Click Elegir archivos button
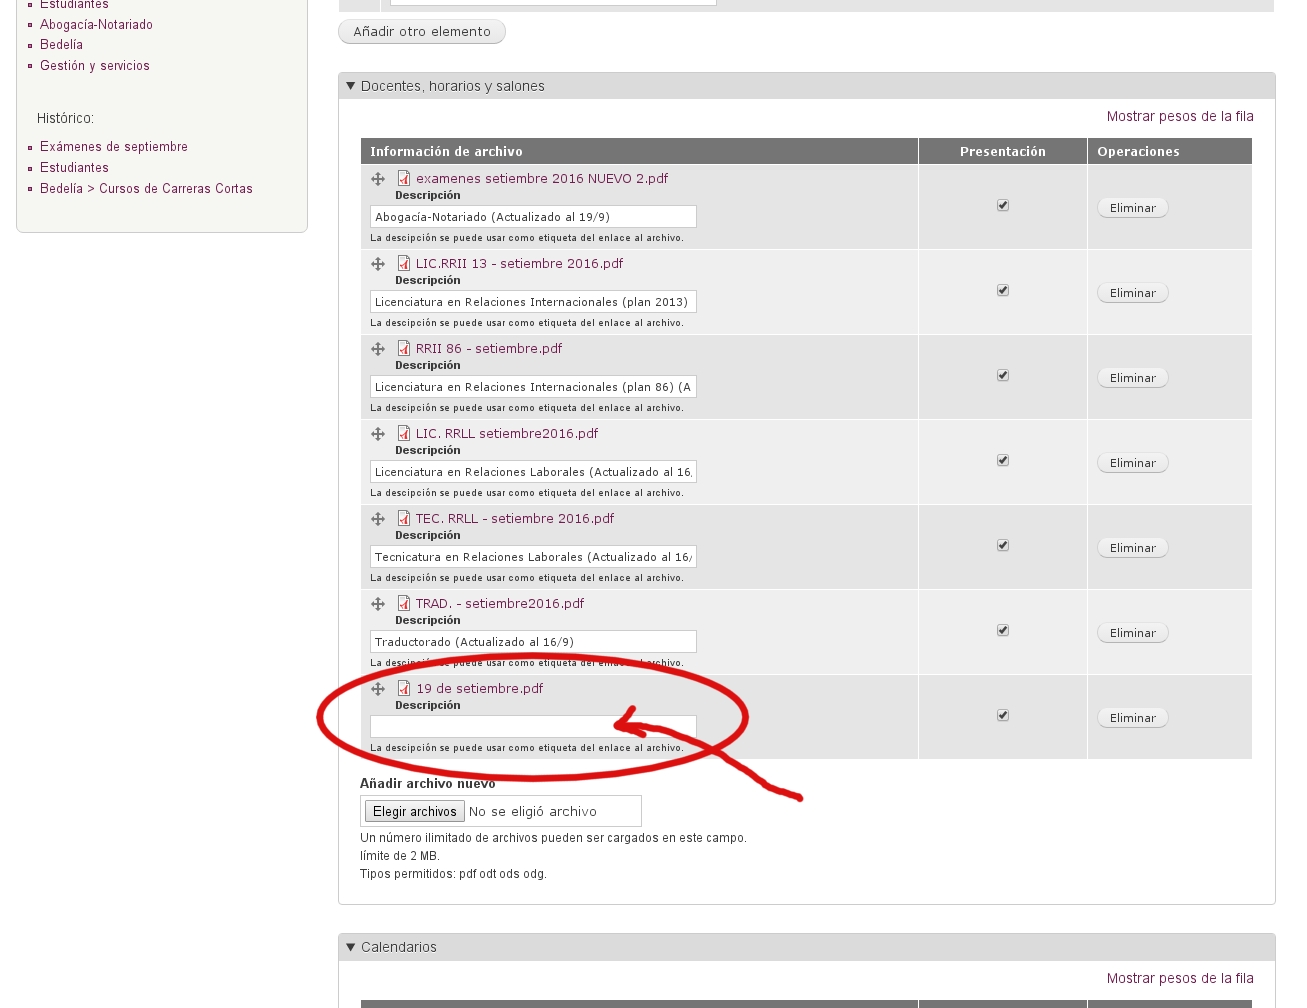This screenshot has width=1307, height=1008. (414, 812)
